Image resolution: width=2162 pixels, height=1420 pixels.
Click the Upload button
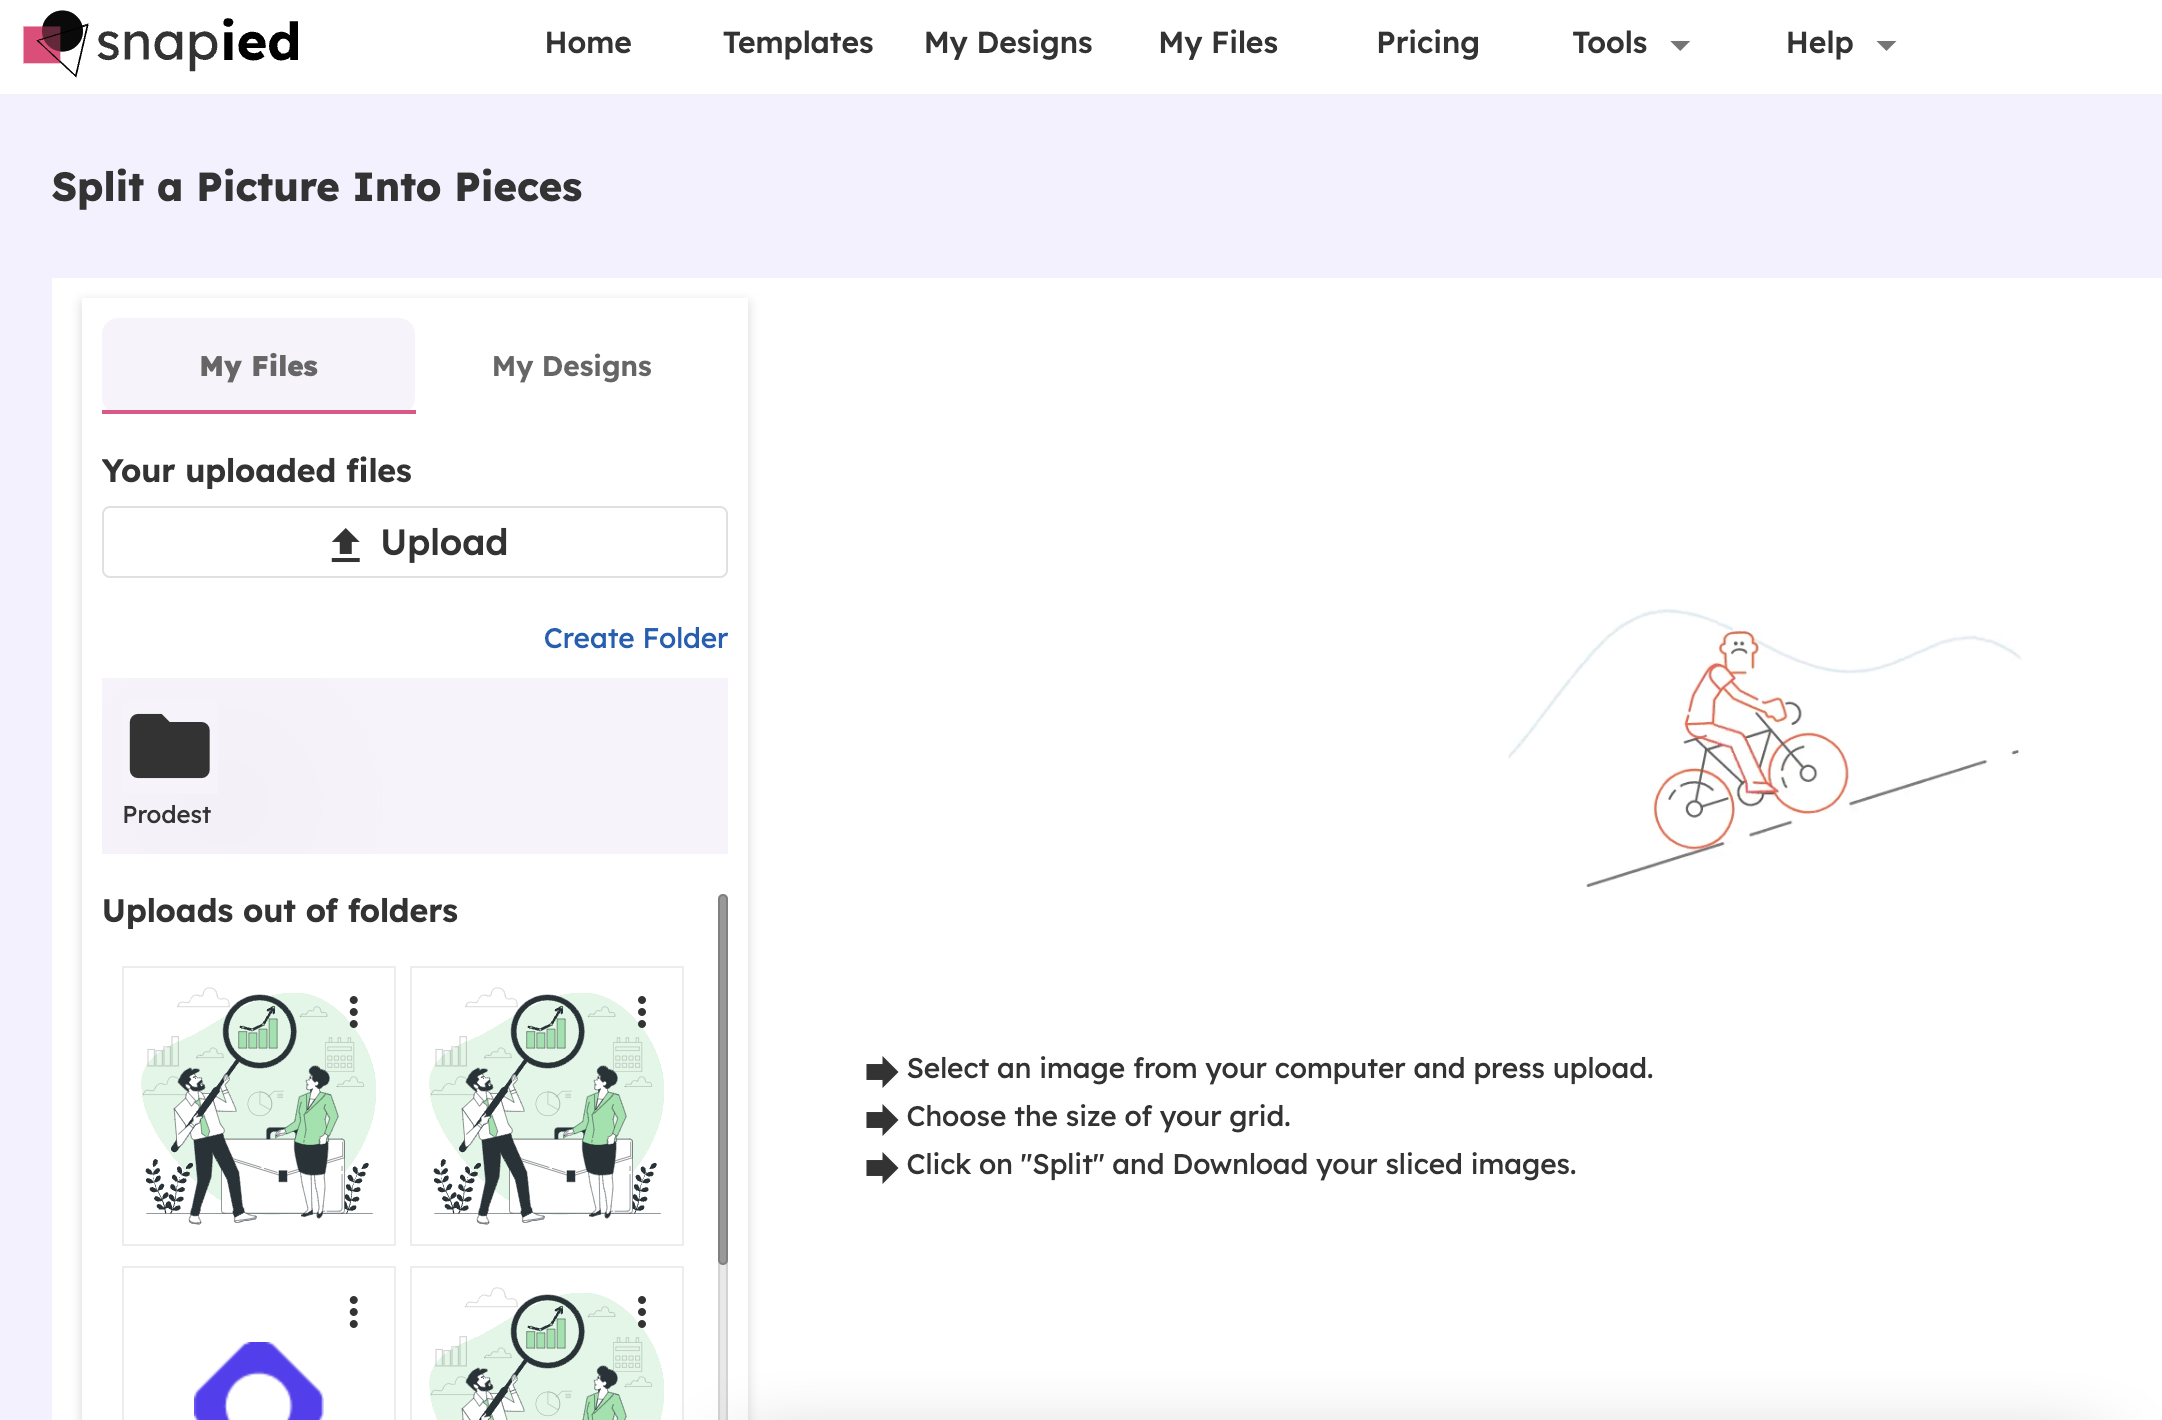(415, 542)
